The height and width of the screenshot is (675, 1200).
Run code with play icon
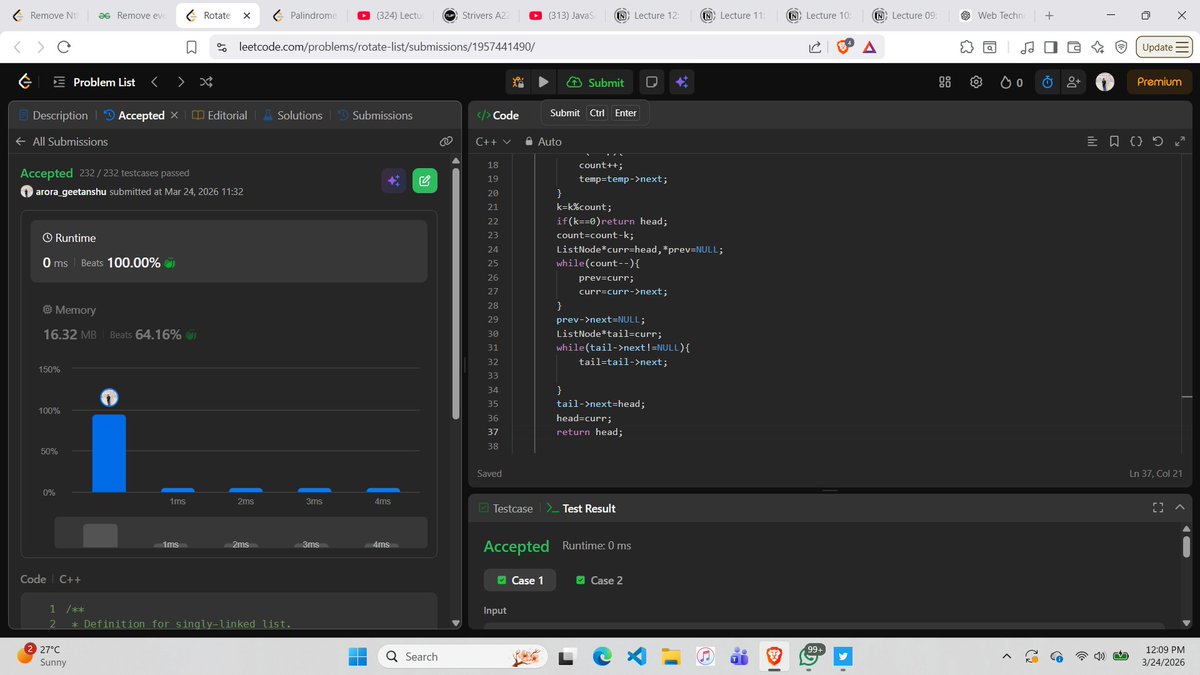tap(543, 82)
